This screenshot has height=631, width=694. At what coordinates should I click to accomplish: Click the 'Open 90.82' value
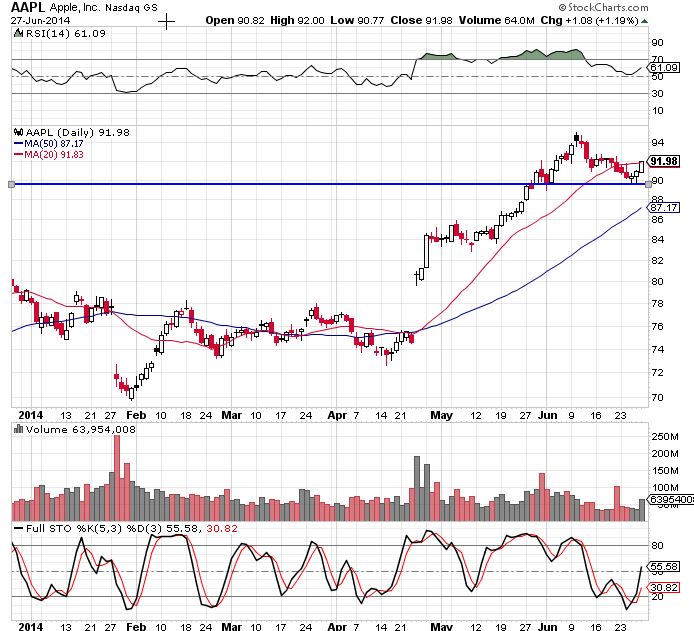[235, 20]
